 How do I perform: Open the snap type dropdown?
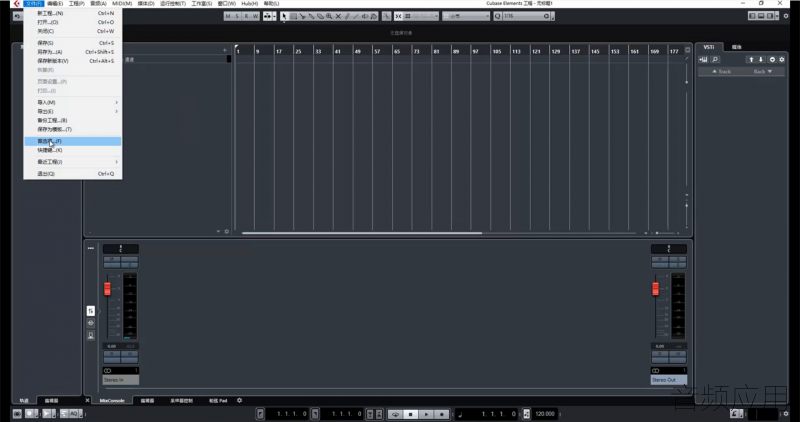tap(421, 16)
